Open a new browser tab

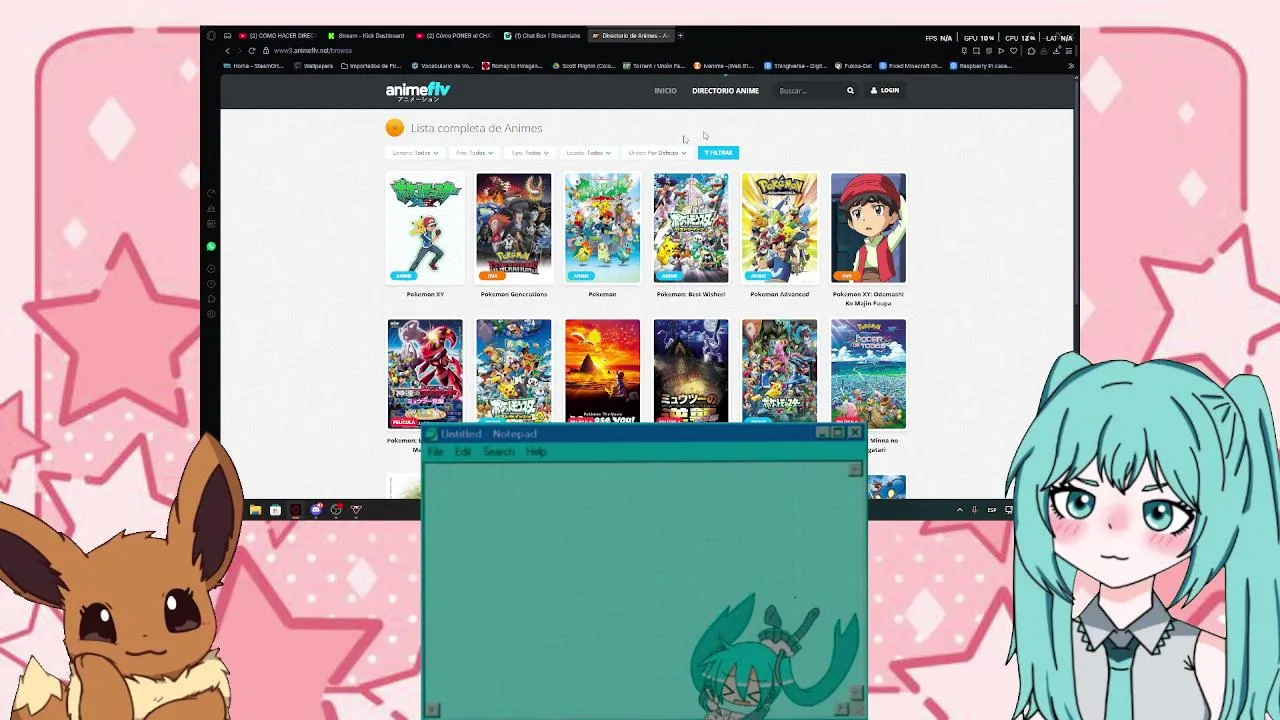680,36
